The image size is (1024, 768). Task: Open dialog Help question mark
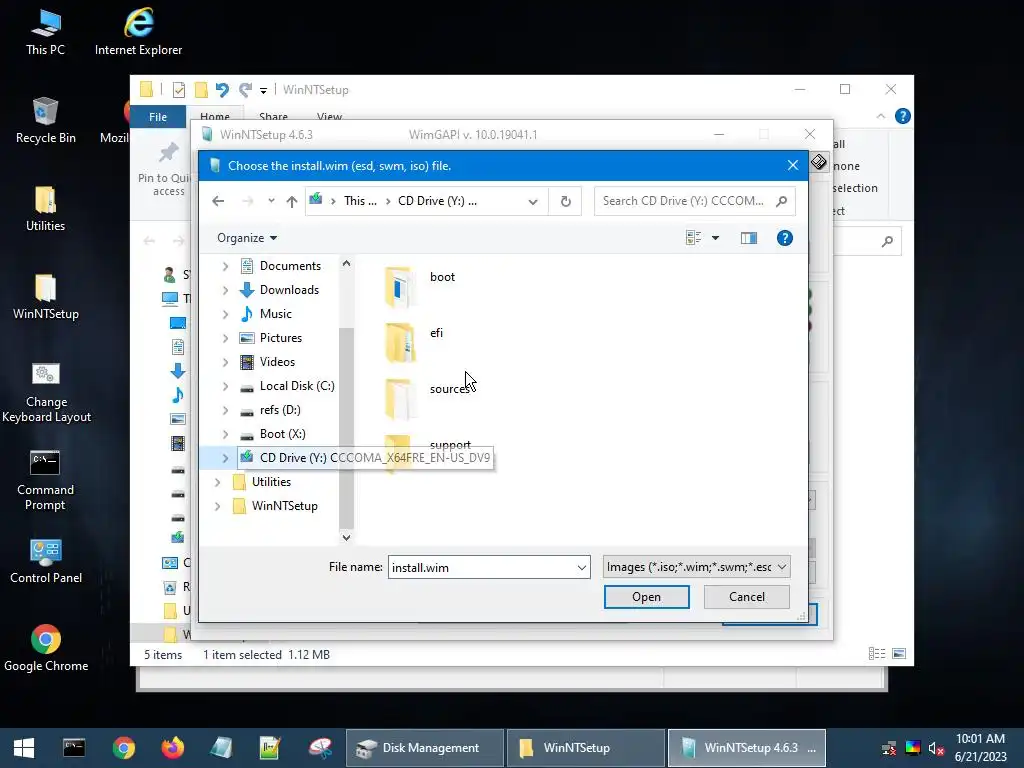784,238
